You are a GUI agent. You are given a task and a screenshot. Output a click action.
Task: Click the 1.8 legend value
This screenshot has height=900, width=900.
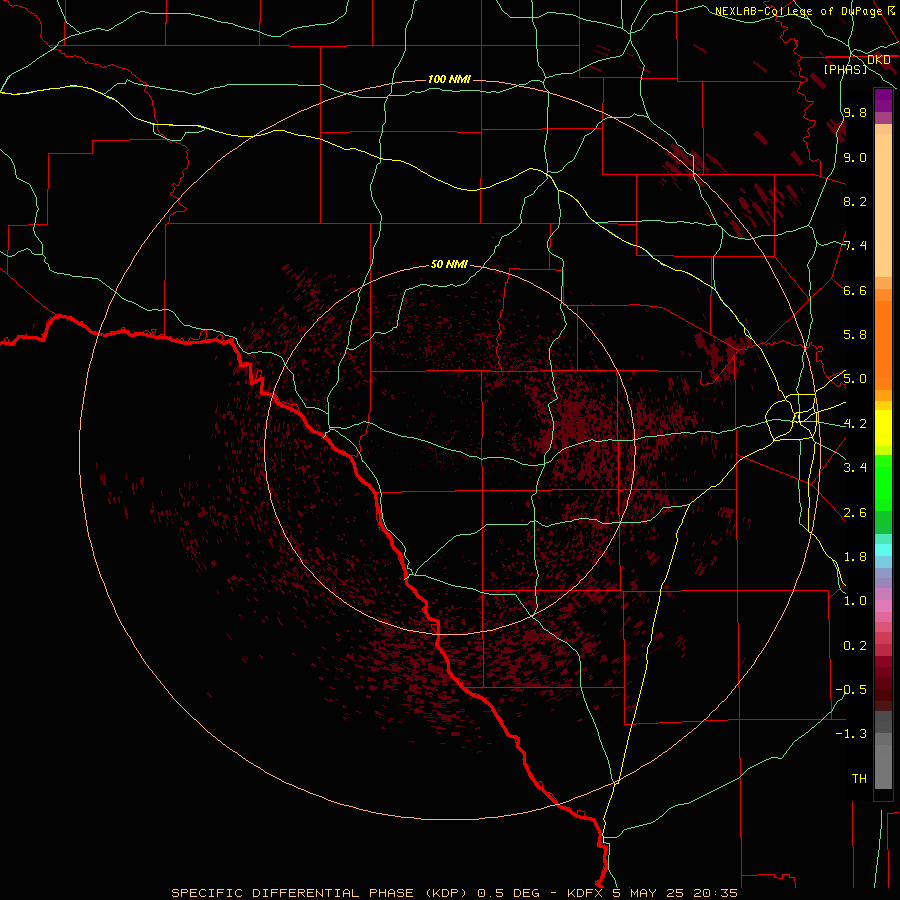[x=855, y=557]
